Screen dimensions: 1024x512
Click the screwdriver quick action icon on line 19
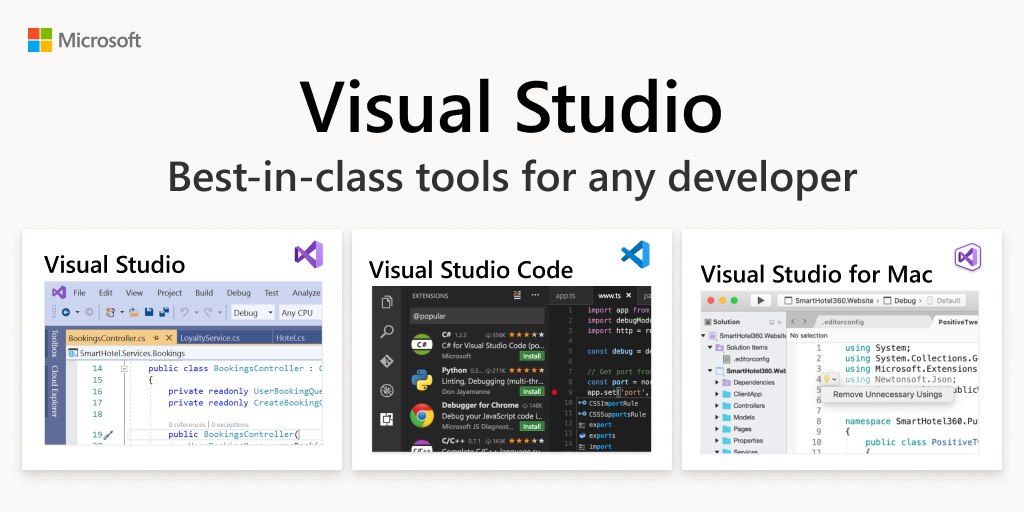pyautogui.click(x=108, y=435)
